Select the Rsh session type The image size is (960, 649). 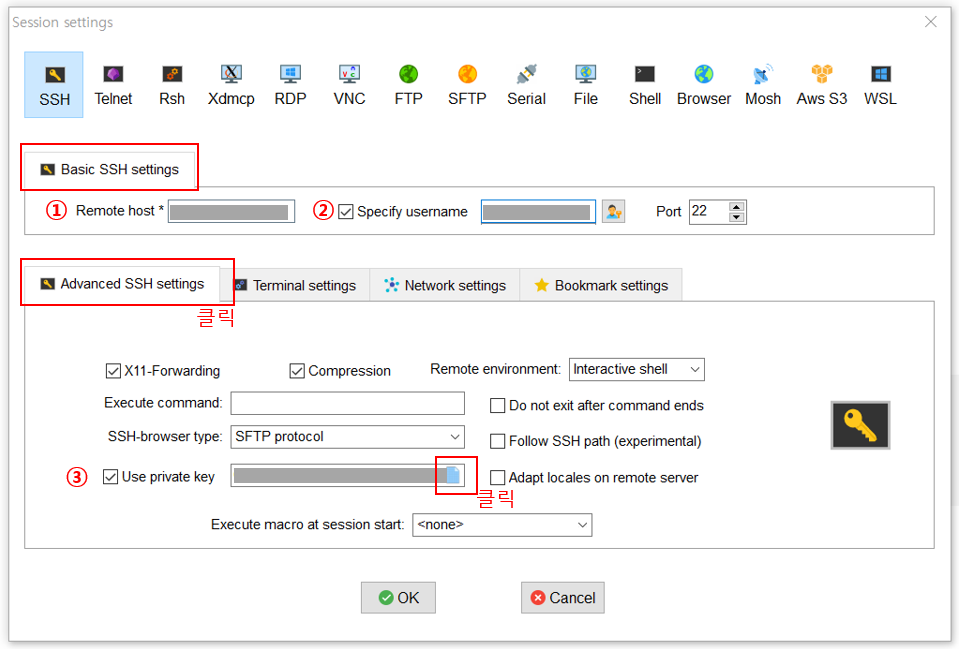coord(172,84)
